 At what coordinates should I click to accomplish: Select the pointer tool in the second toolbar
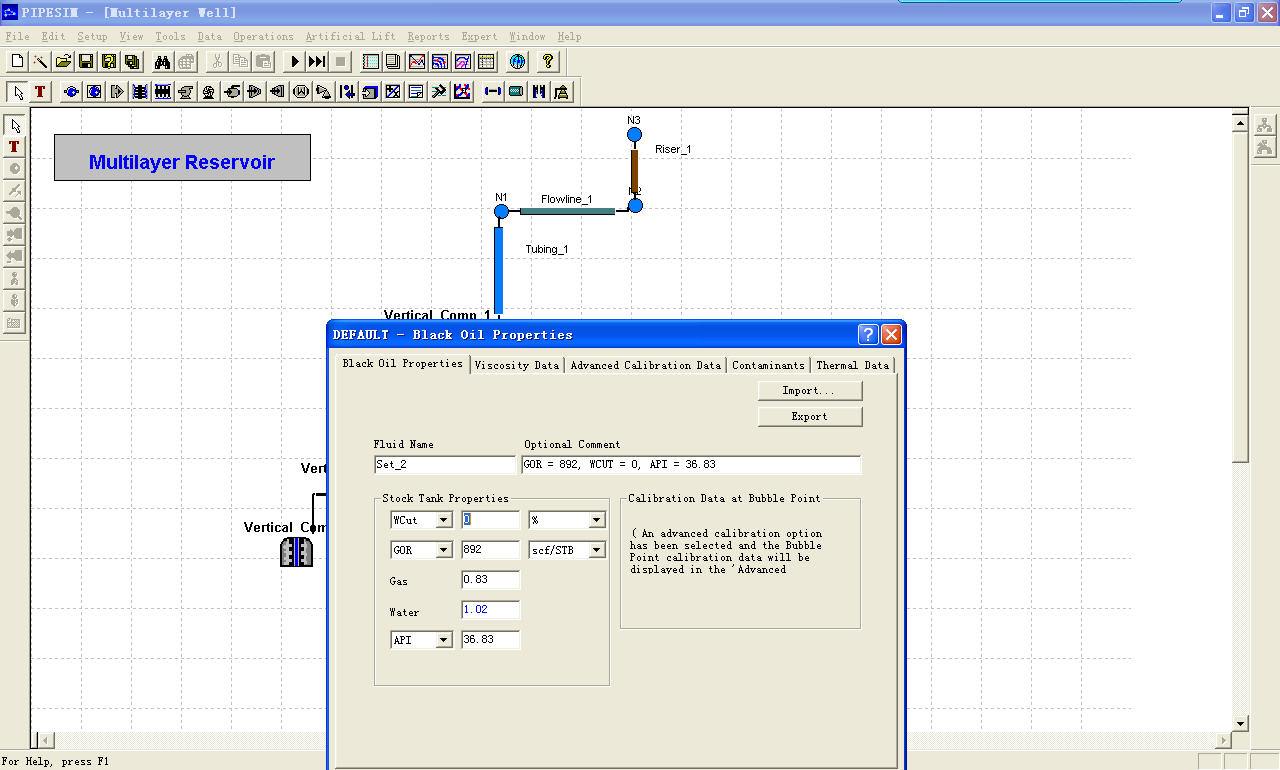pos(18,92)
